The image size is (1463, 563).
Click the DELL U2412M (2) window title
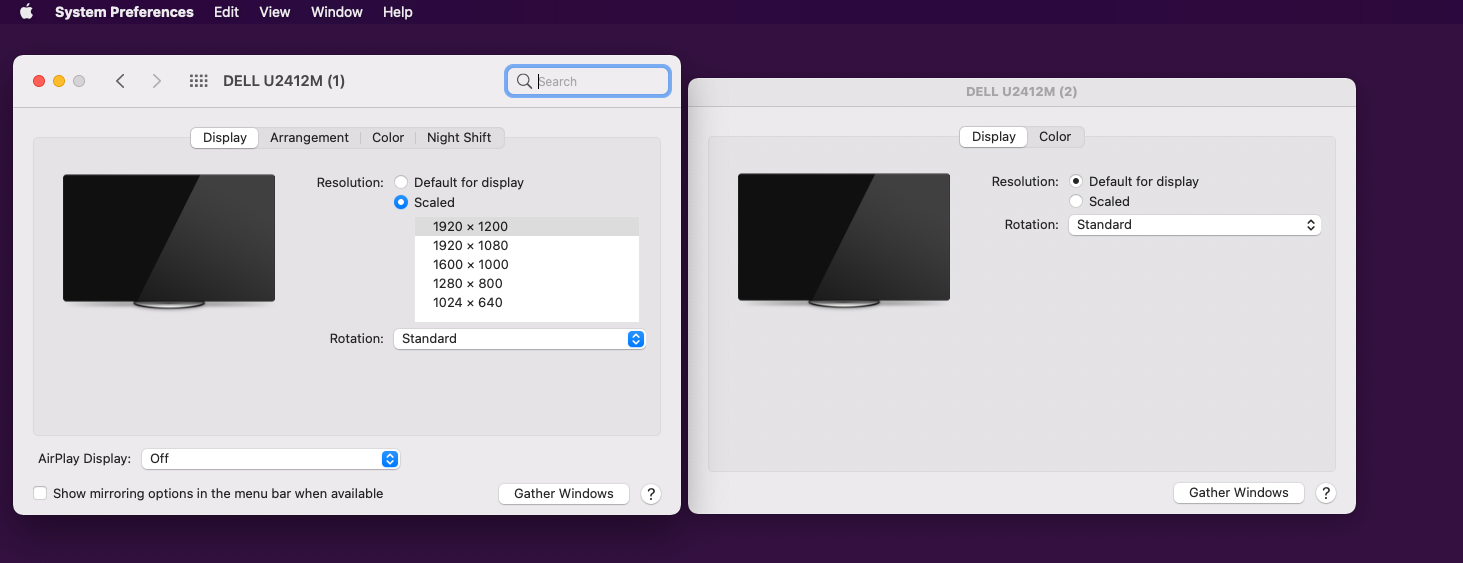pos(1021,92)
